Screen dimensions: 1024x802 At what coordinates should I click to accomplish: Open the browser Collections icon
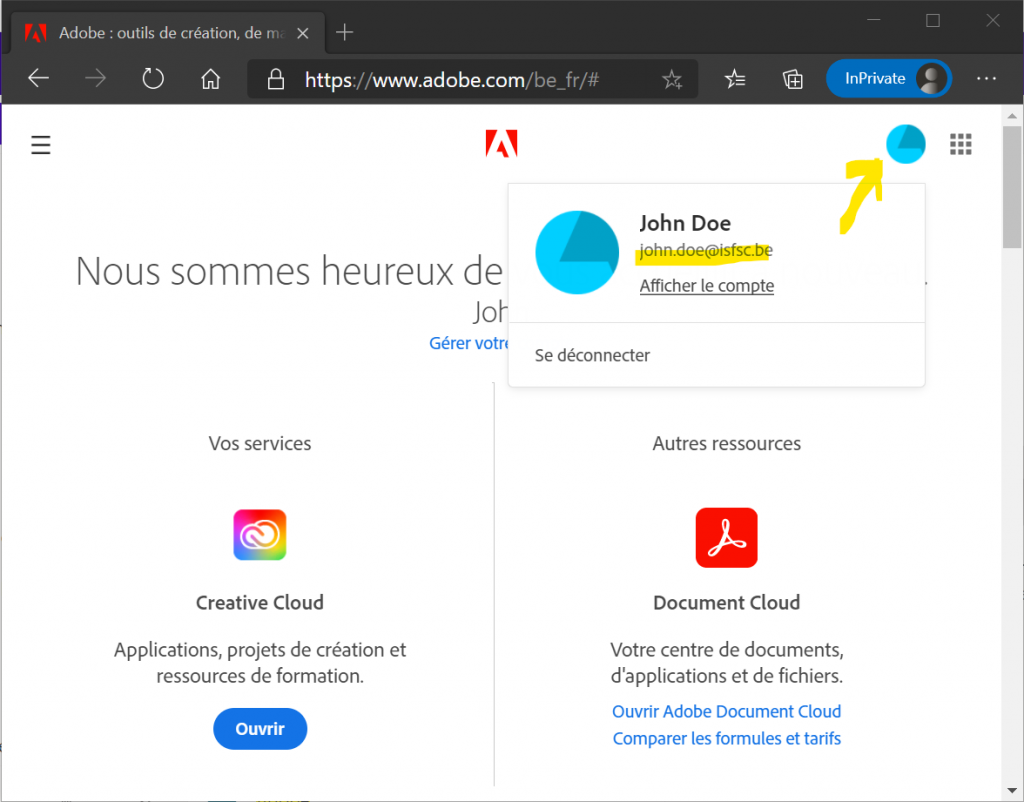tap(792, 79)
